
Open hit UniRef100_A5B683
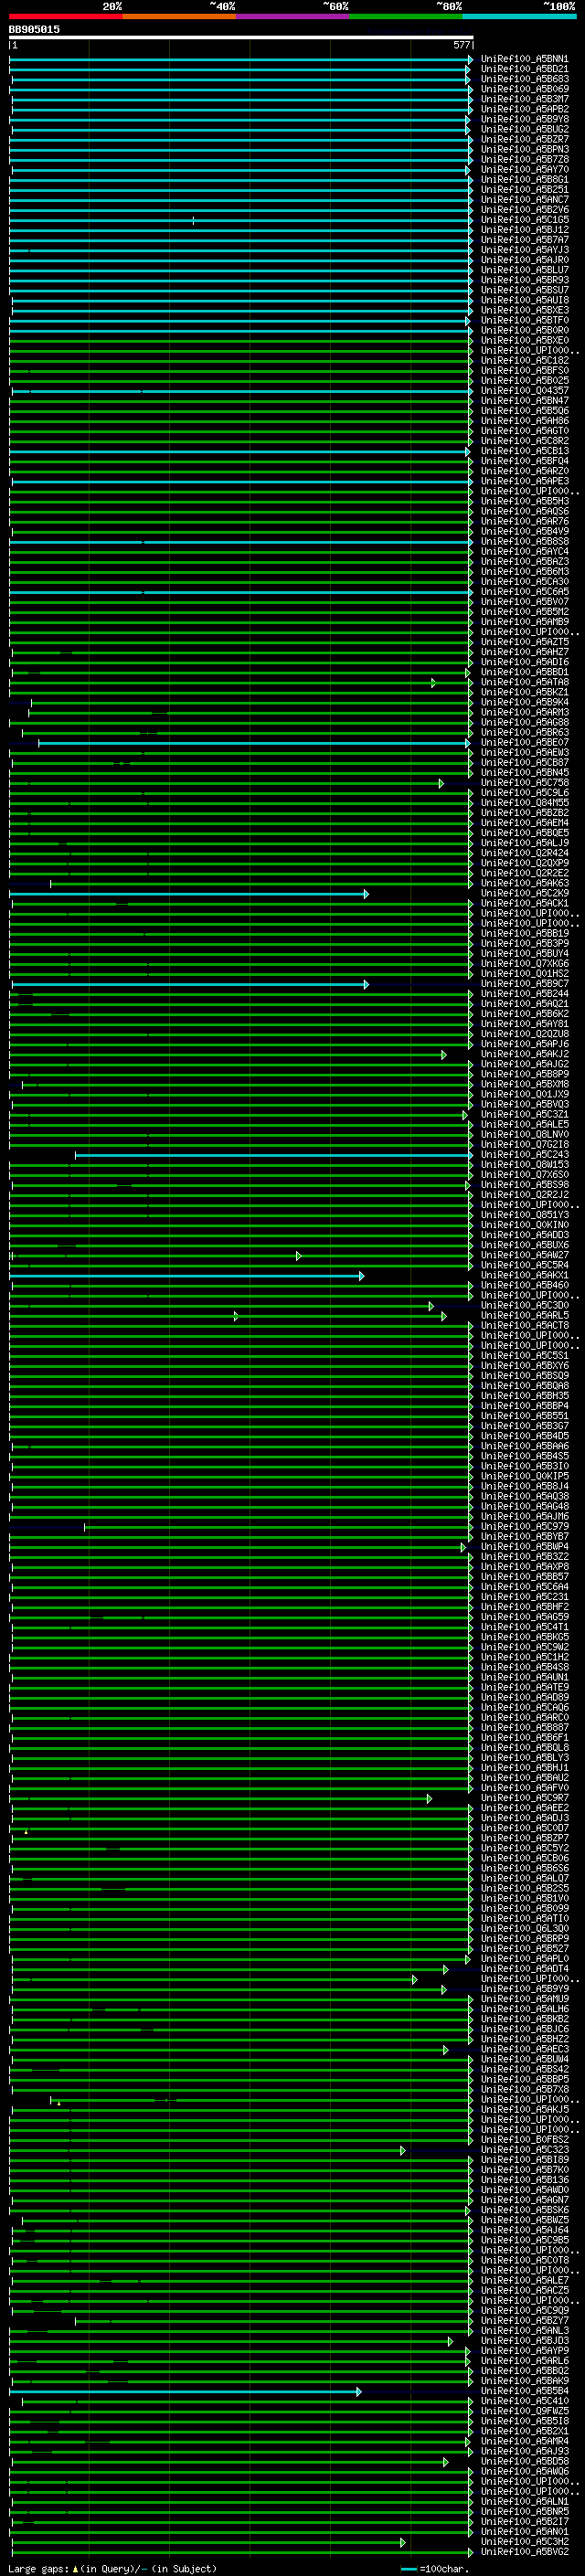click(x=524, y=79)
